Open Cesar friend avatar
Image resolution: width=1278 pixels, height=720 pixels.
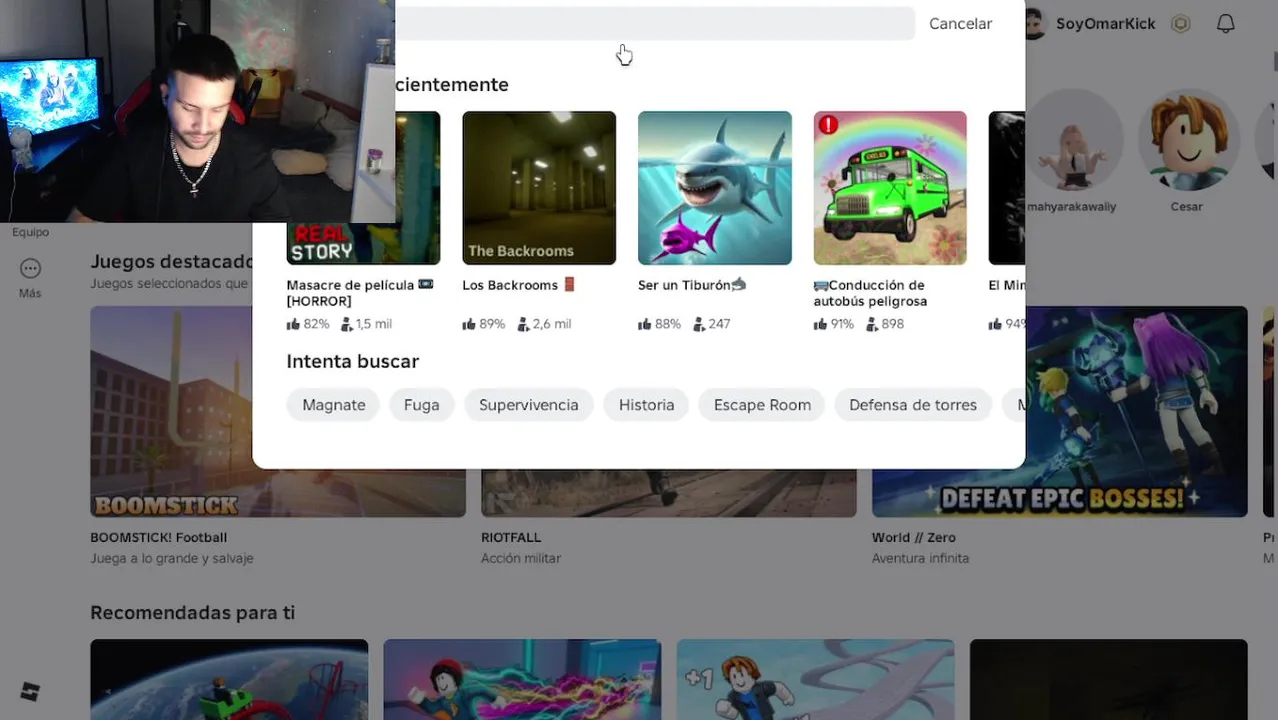coord(1187,140)
